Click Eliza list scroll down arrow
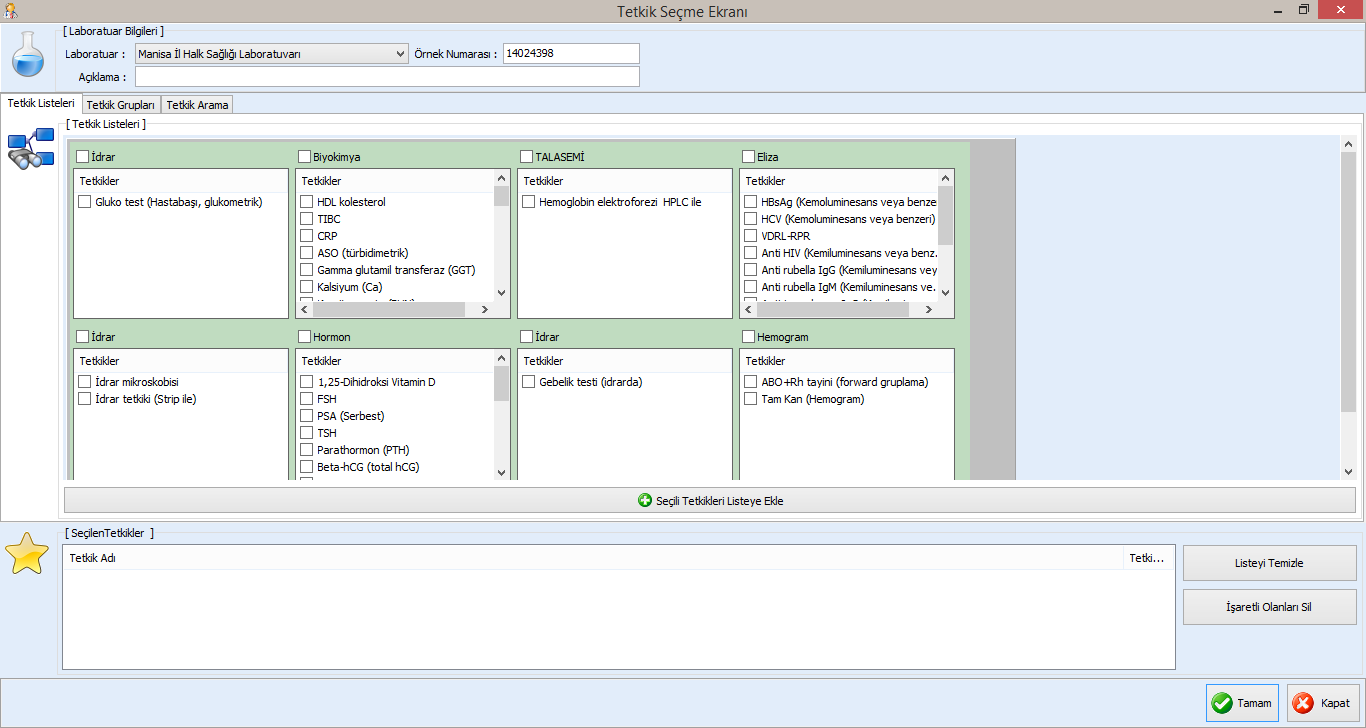 pos(946,293)
